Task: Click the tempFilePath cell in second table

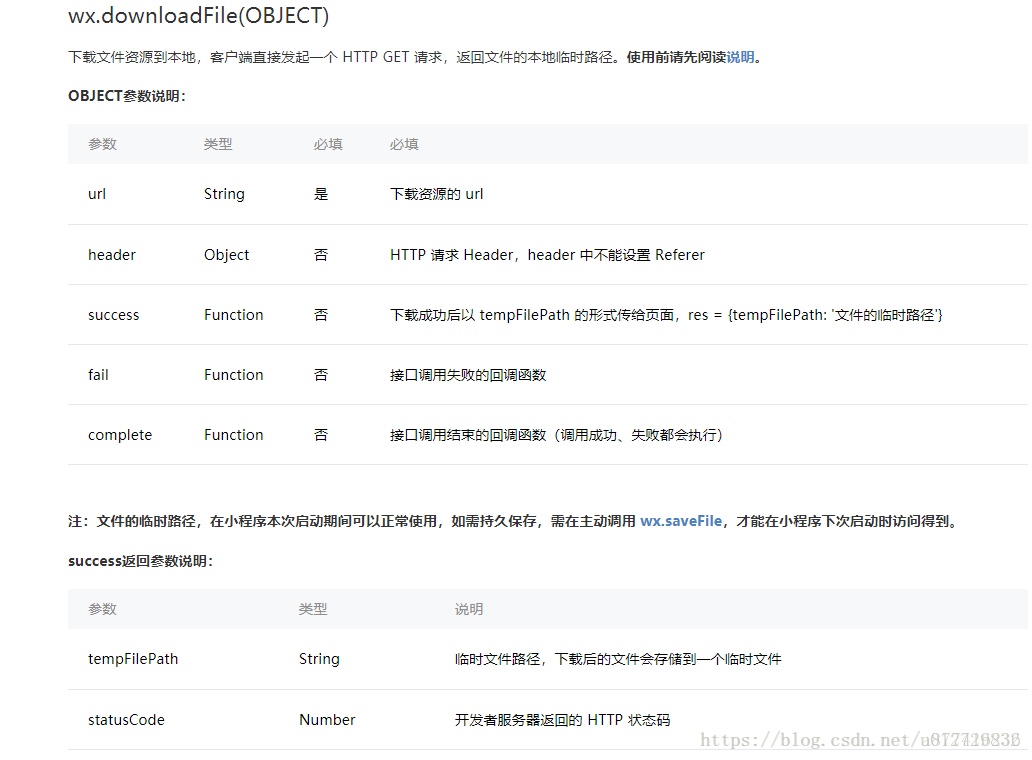Action: pos(133,659)
